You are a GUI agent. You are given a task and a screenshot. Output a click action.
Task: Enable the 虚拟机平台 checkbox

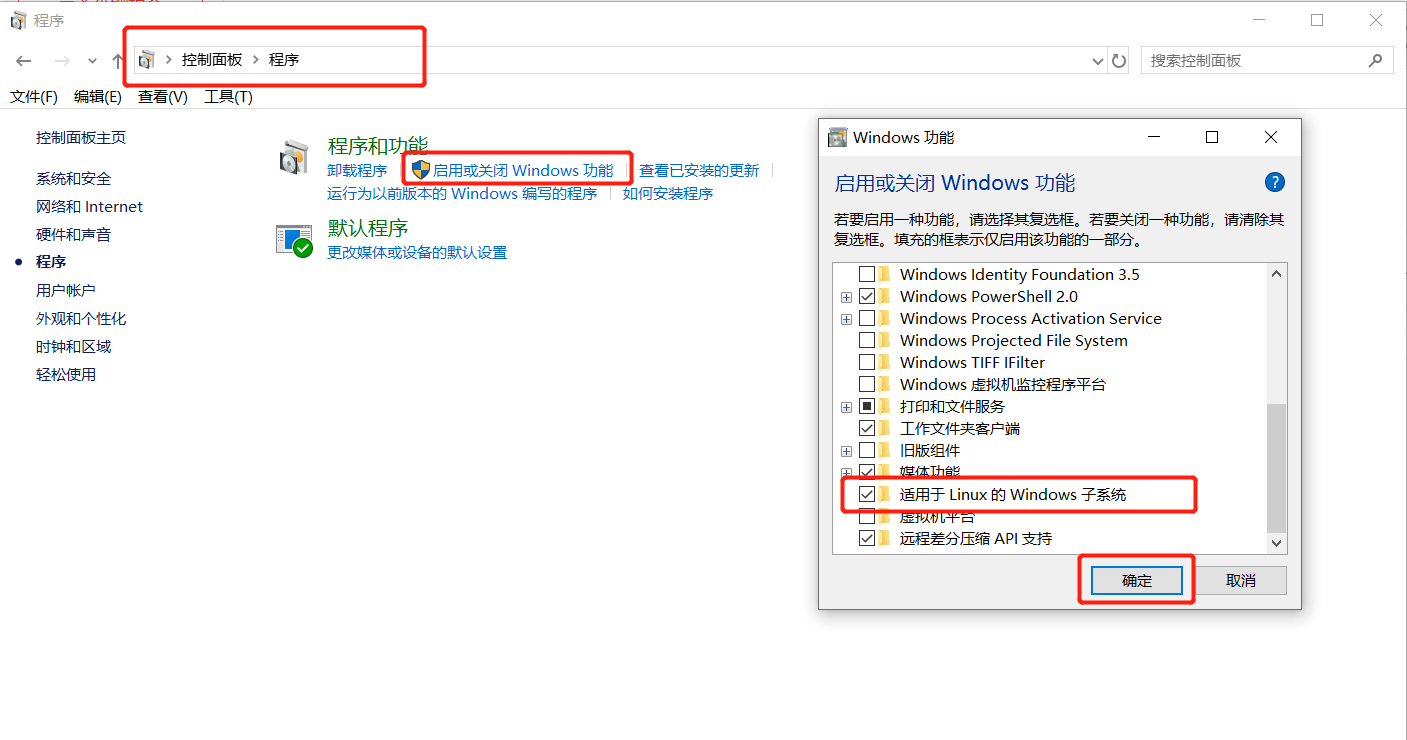tap(867, 515)
